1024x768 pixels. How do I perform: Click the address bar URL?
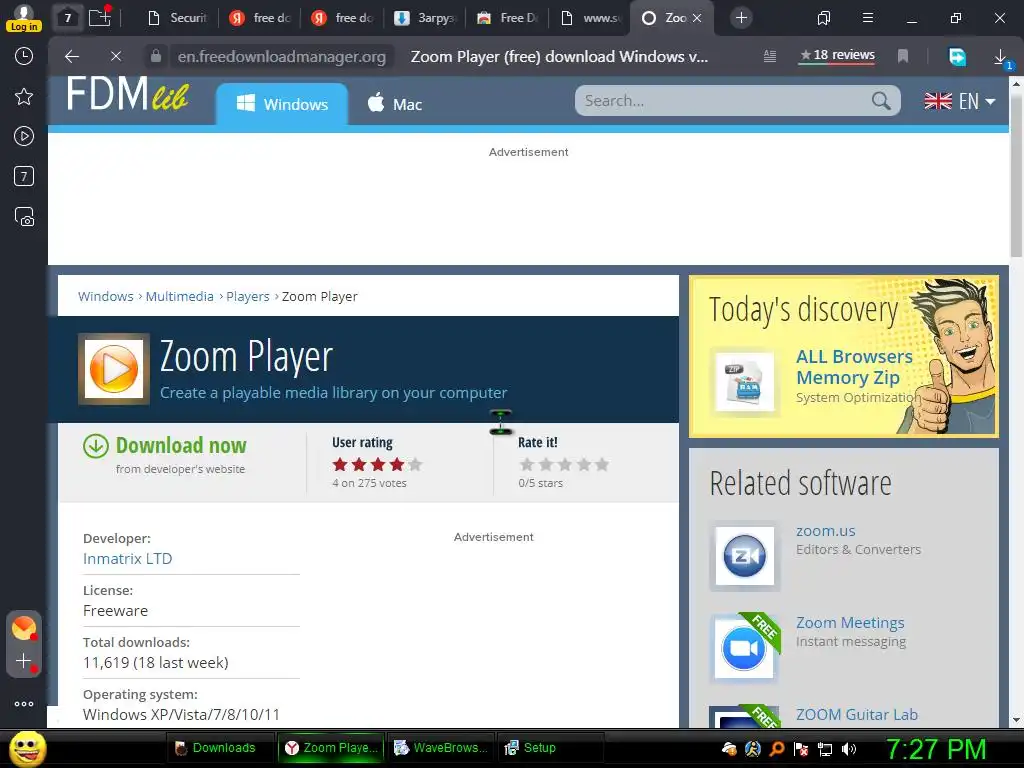coord(281,57)
